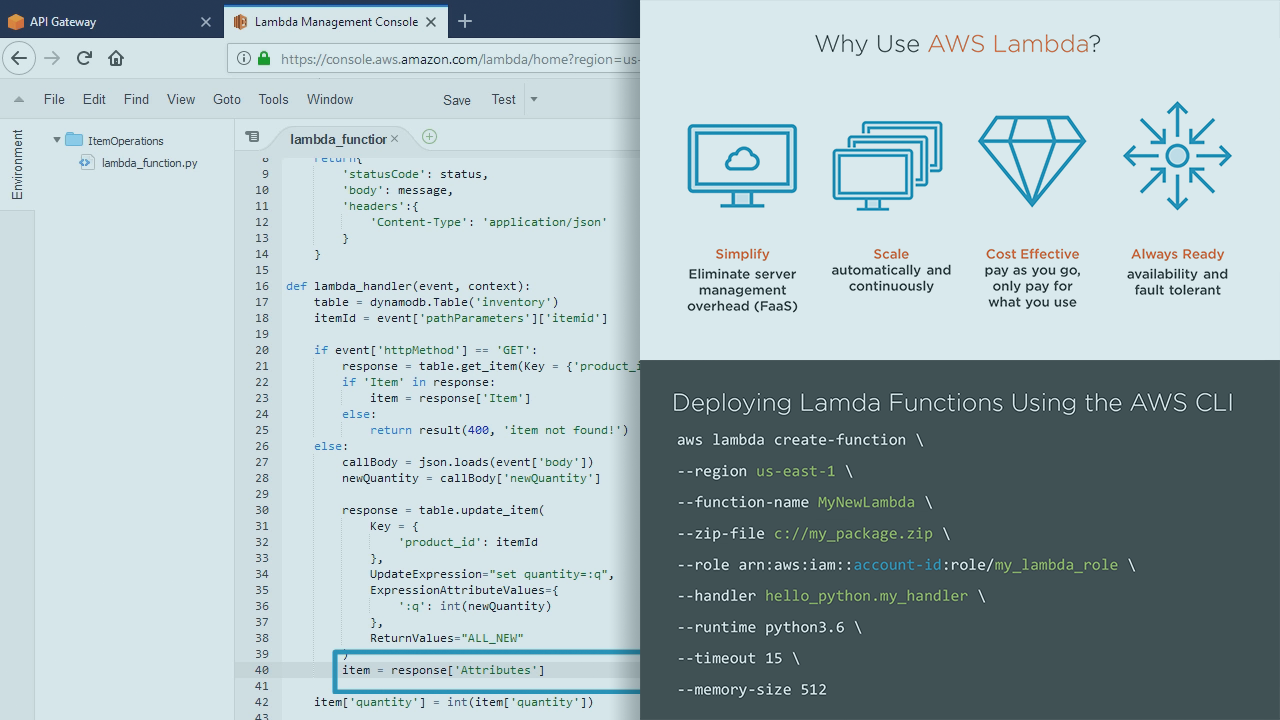The image size is (1280, 720).
Task: Open the Goto menu
Action: (x=227, y=100)
